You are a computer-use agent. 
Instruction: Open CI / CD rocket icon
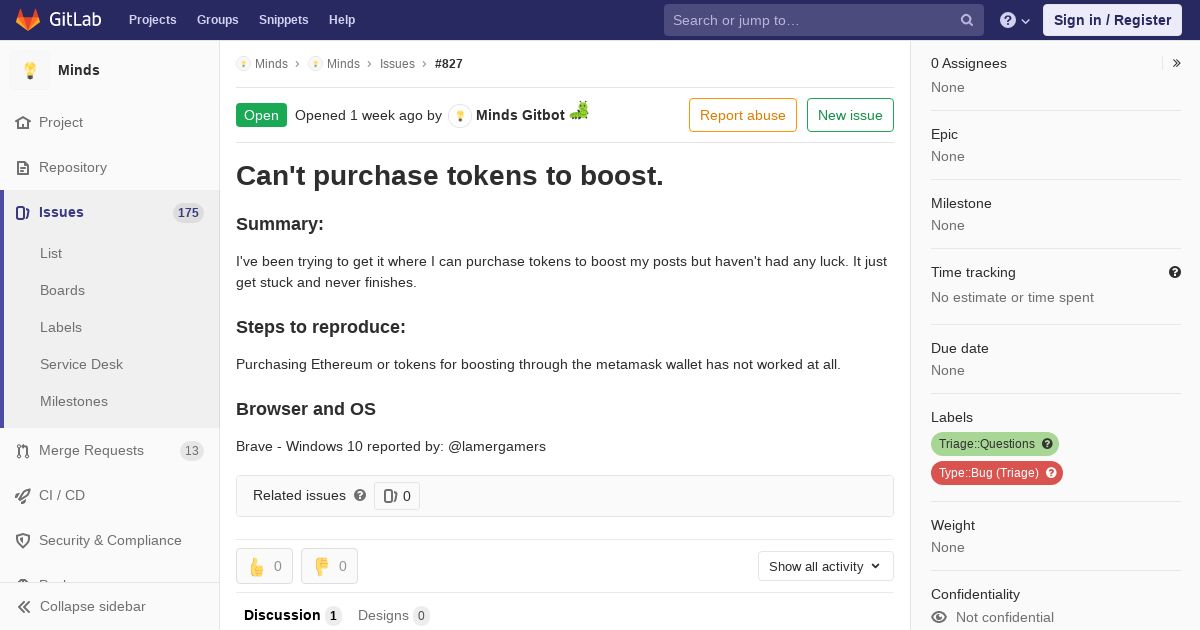pyautogui.click(x=23, y=496)
